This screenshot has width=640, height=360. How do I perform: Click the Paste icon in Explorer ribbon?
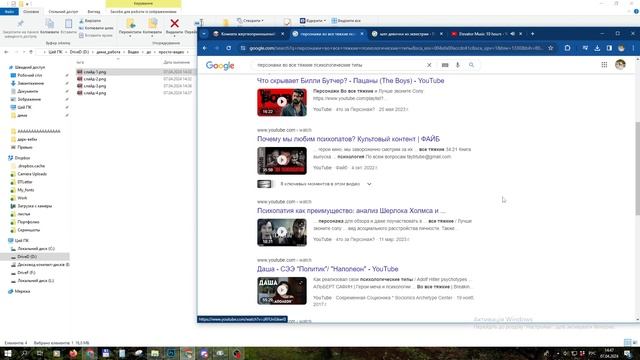pos(68,24)
